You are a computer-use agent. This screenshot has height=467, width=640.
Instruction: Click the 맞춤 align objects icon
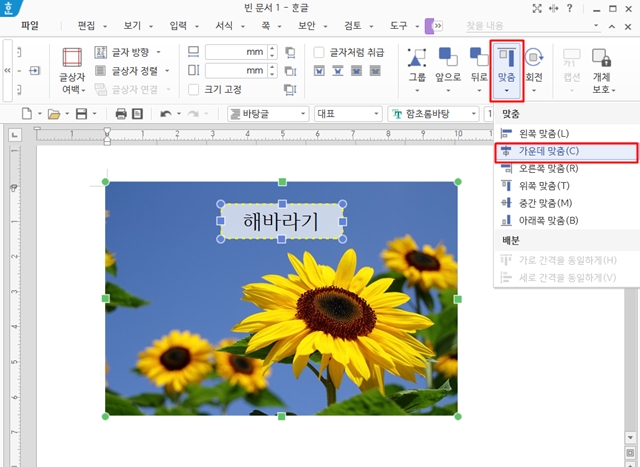(x=507, y=57)
